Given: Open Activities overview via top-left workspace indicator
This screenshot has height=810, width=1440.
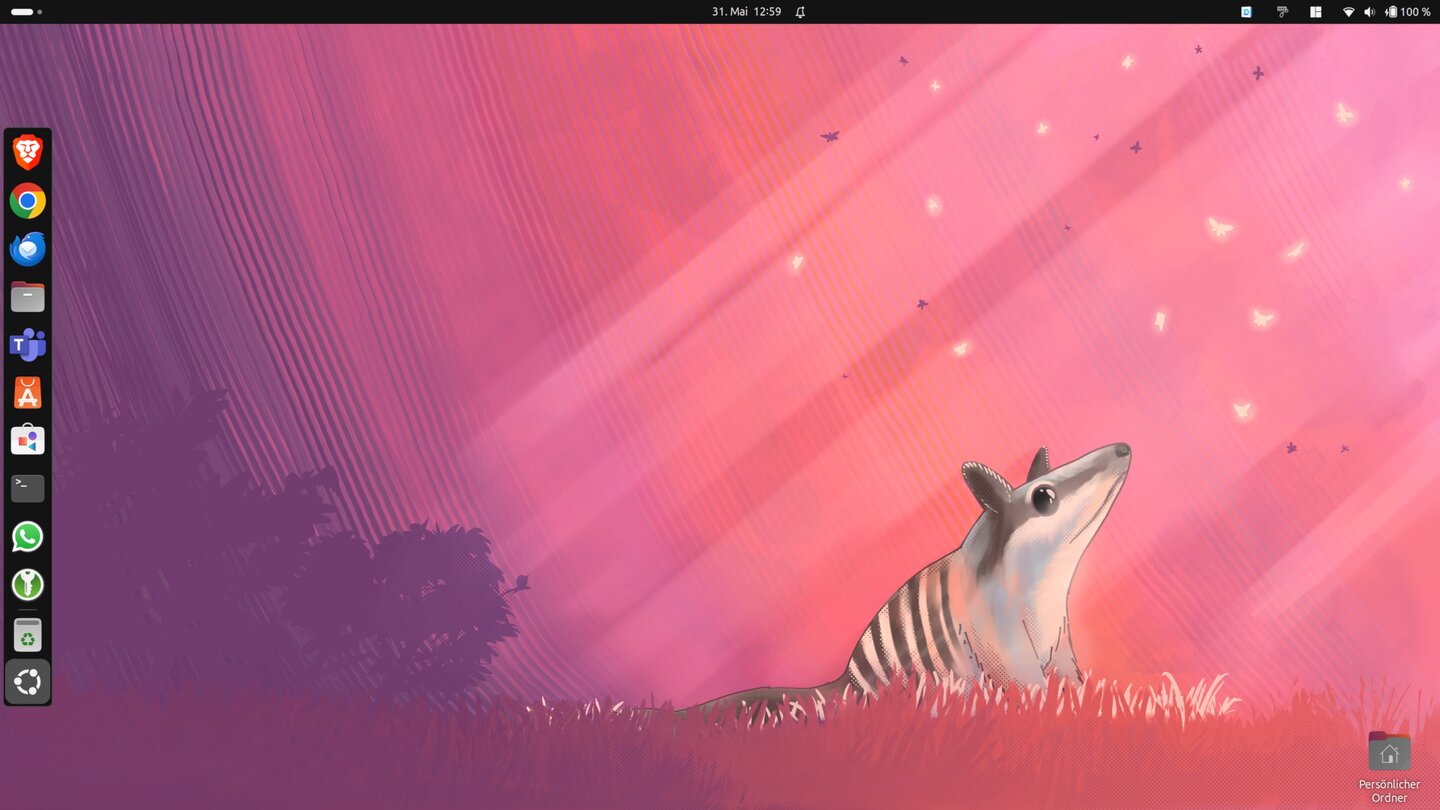Looking at the screenshot, I should tap(26, 12).
